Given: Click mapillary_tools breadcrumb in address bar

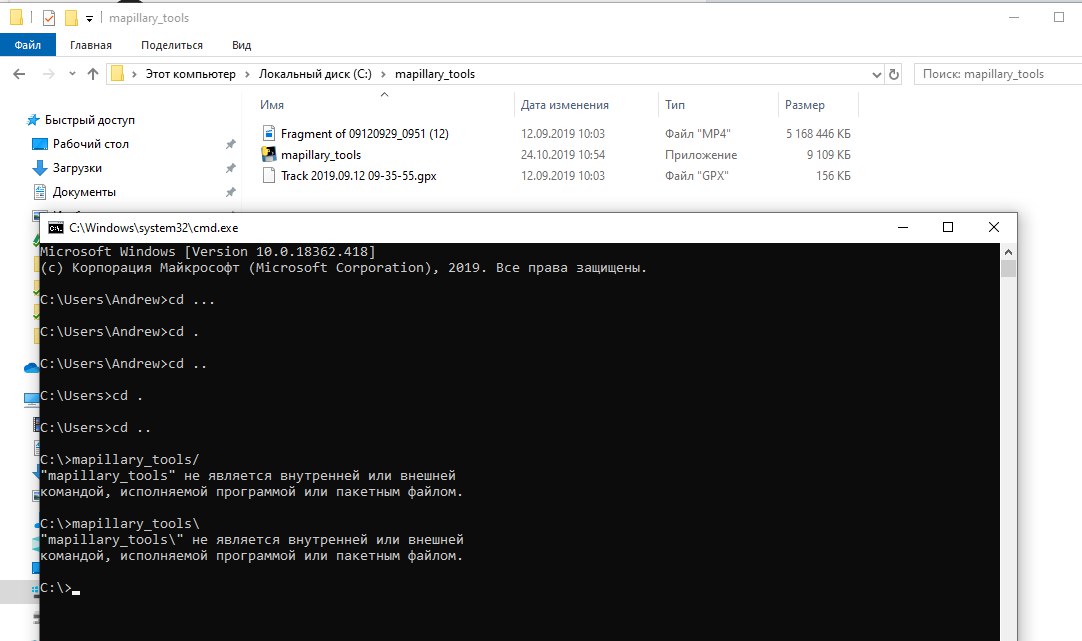Looking at the screenshot, I should click(x=435, y=74).
